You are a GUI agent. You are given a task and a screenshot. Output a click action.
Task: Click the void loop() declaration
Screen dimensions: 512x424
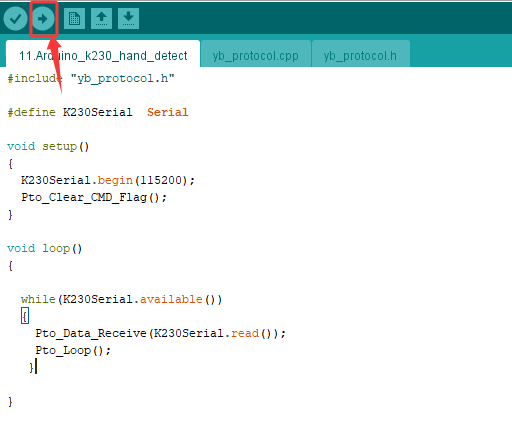(45, 249)
